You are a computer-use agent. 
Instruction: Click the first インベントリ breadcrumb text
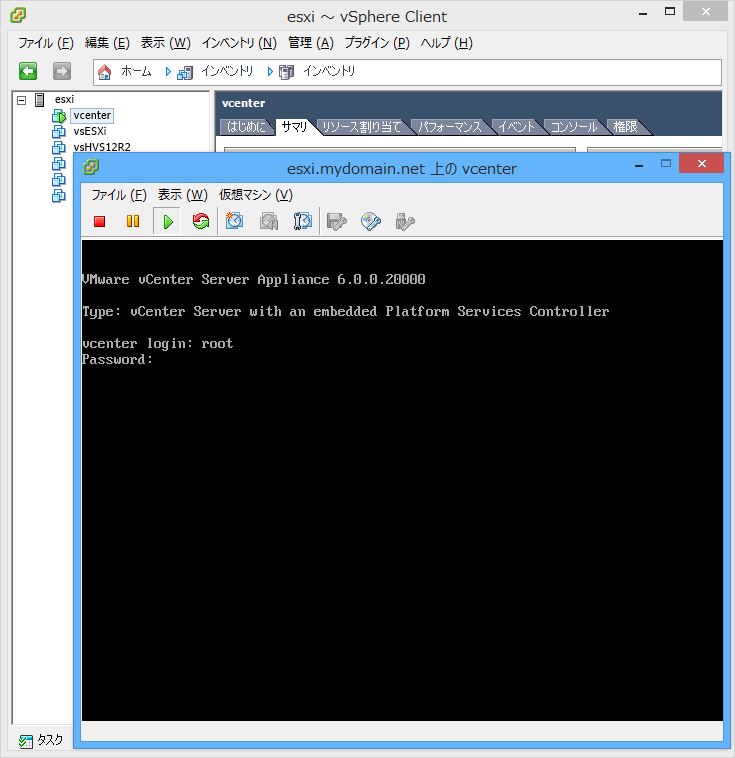(x=227, y=72)
